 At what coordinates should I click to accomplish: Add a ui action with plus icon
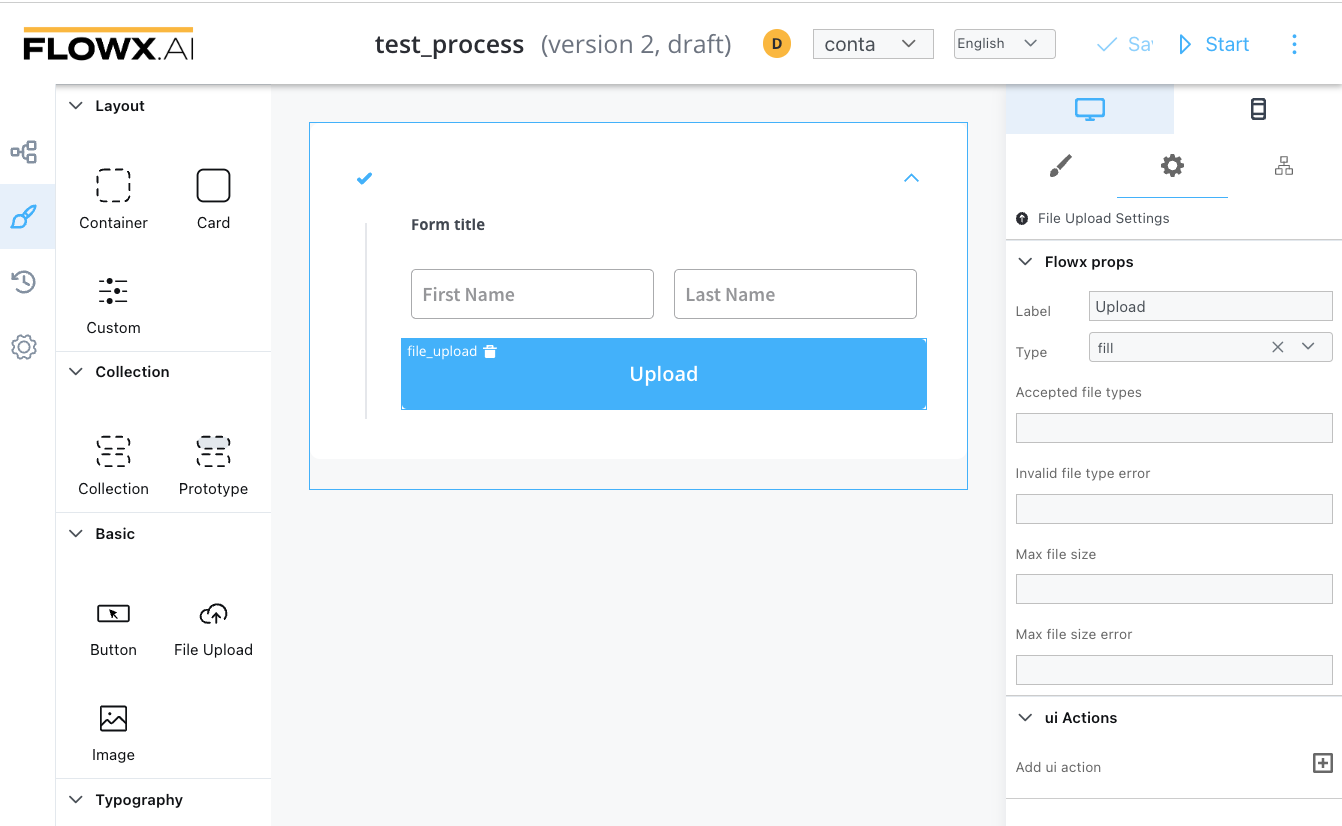pyautogui.click(x=1322, y=764)
